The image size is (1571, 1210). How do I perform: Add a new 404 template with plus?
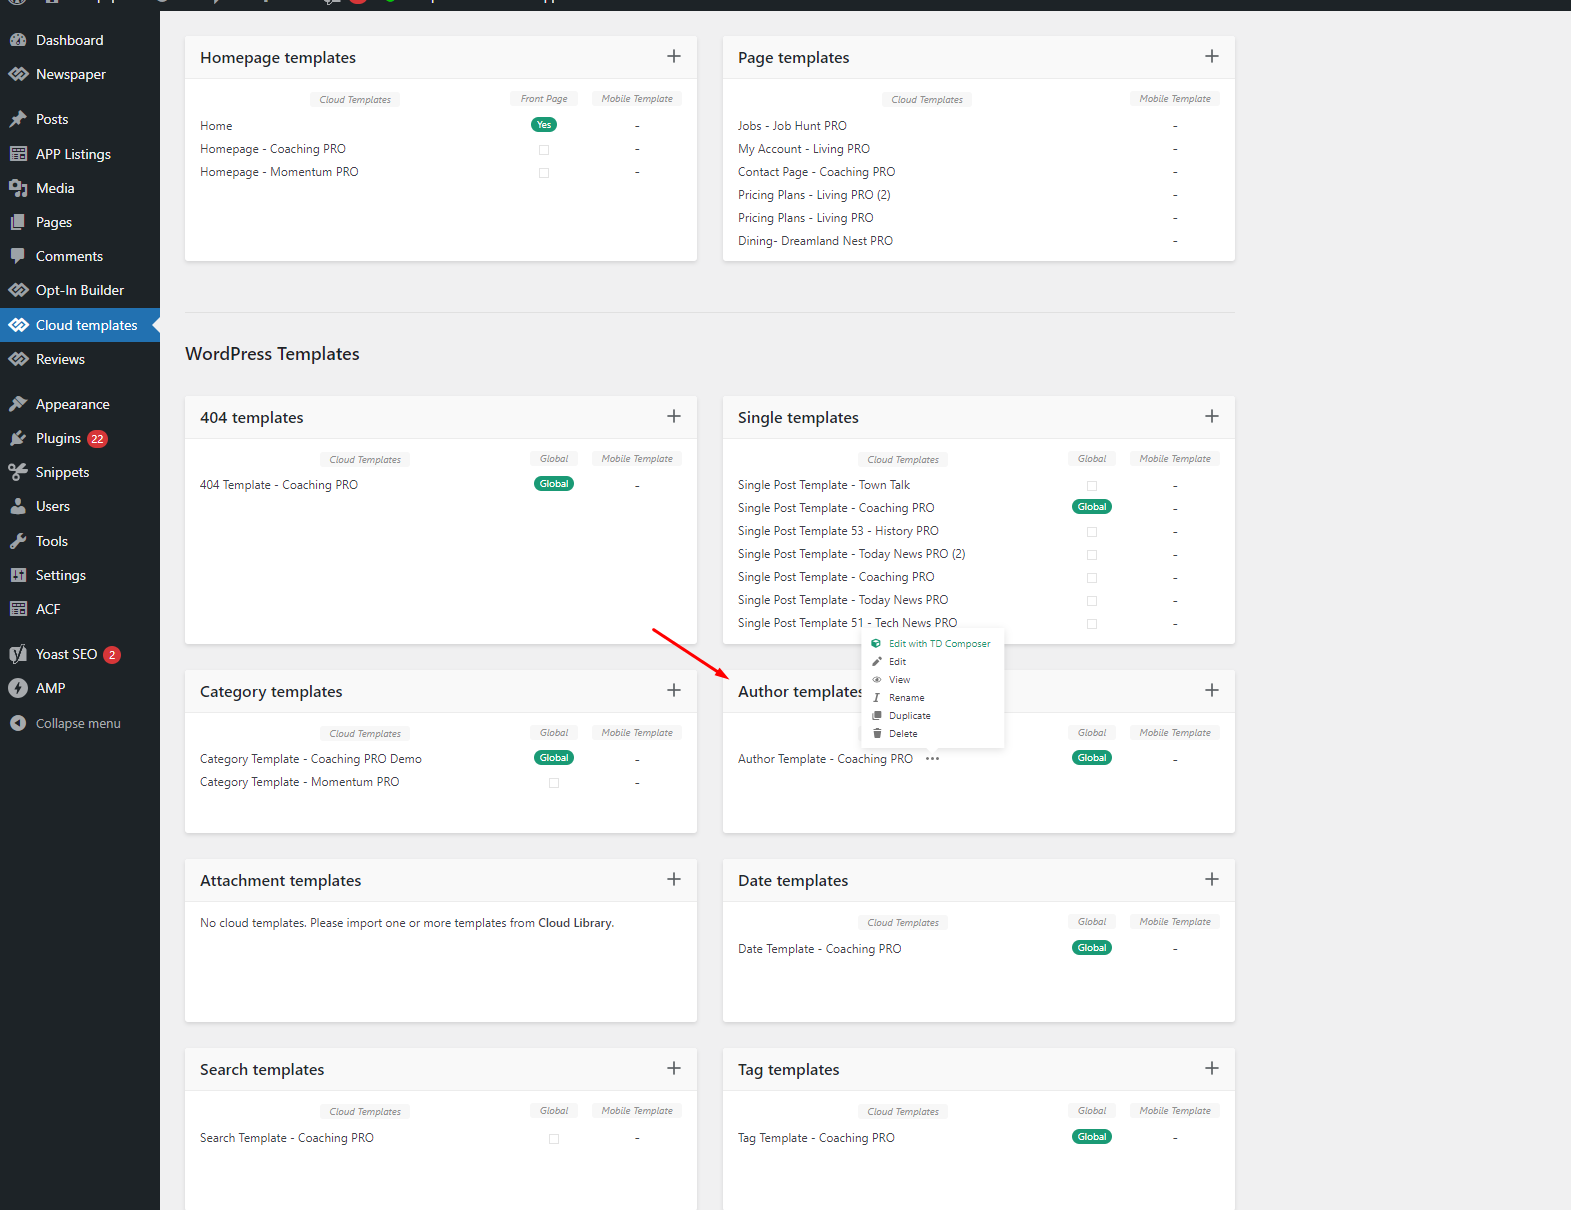[674, 416]
